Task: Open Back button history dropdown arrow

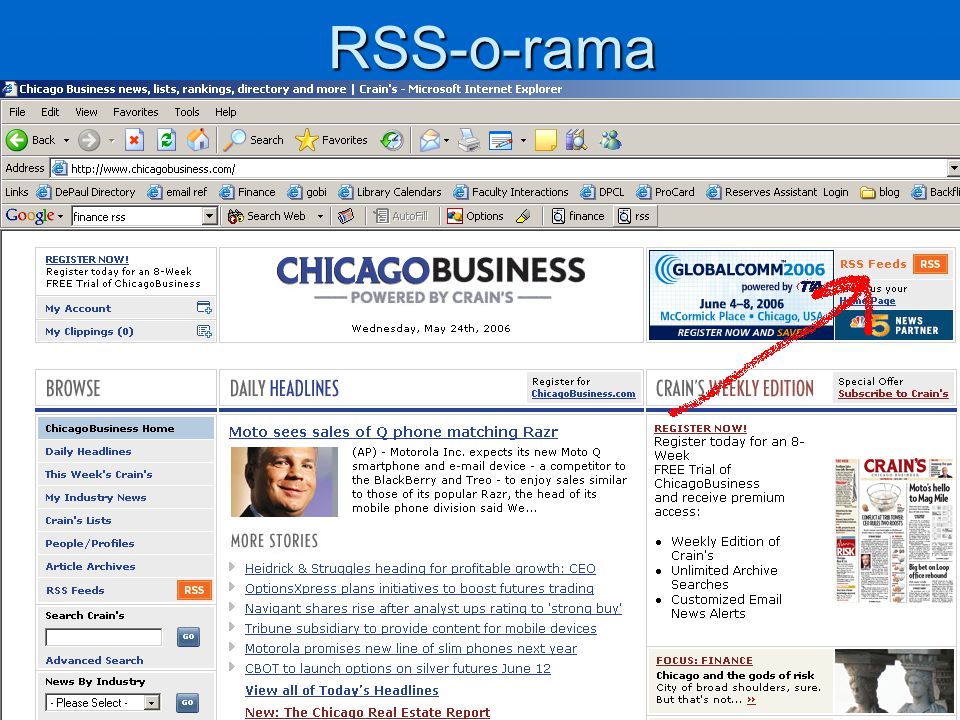Action: point(66,141)
